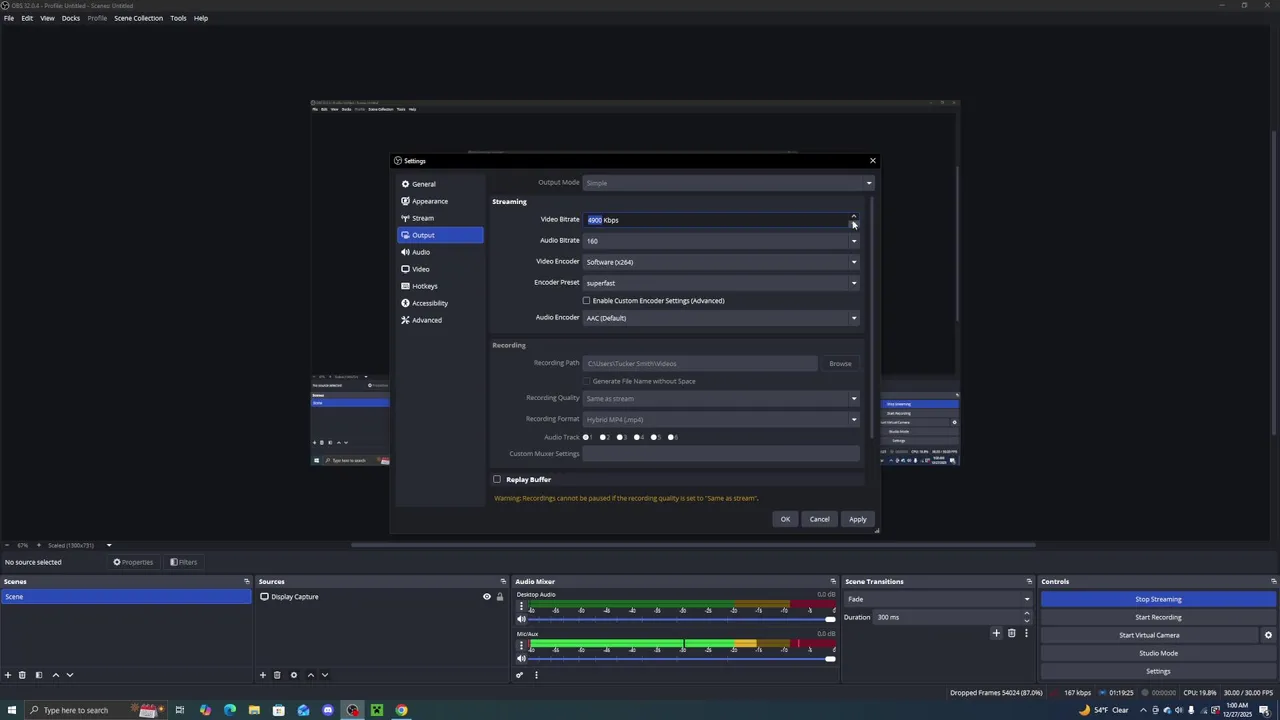Image resolution: width=1280 pixels, height=720 pixels.
Task: Open the Video Encoder dropdown
Action: pos(721,262)
